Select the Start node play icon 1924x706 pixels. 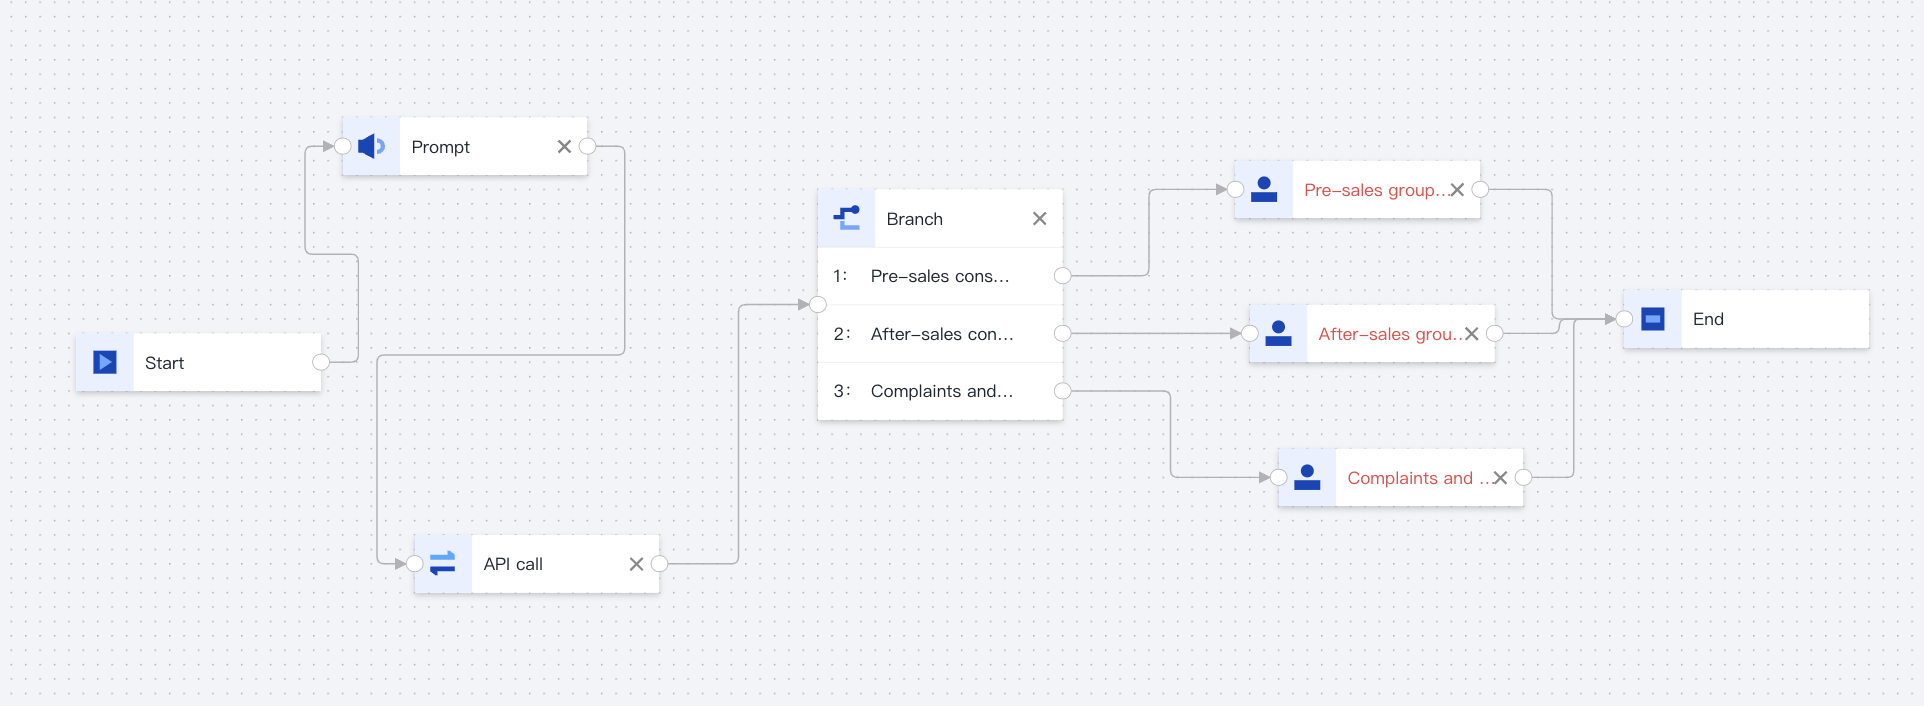104,362
